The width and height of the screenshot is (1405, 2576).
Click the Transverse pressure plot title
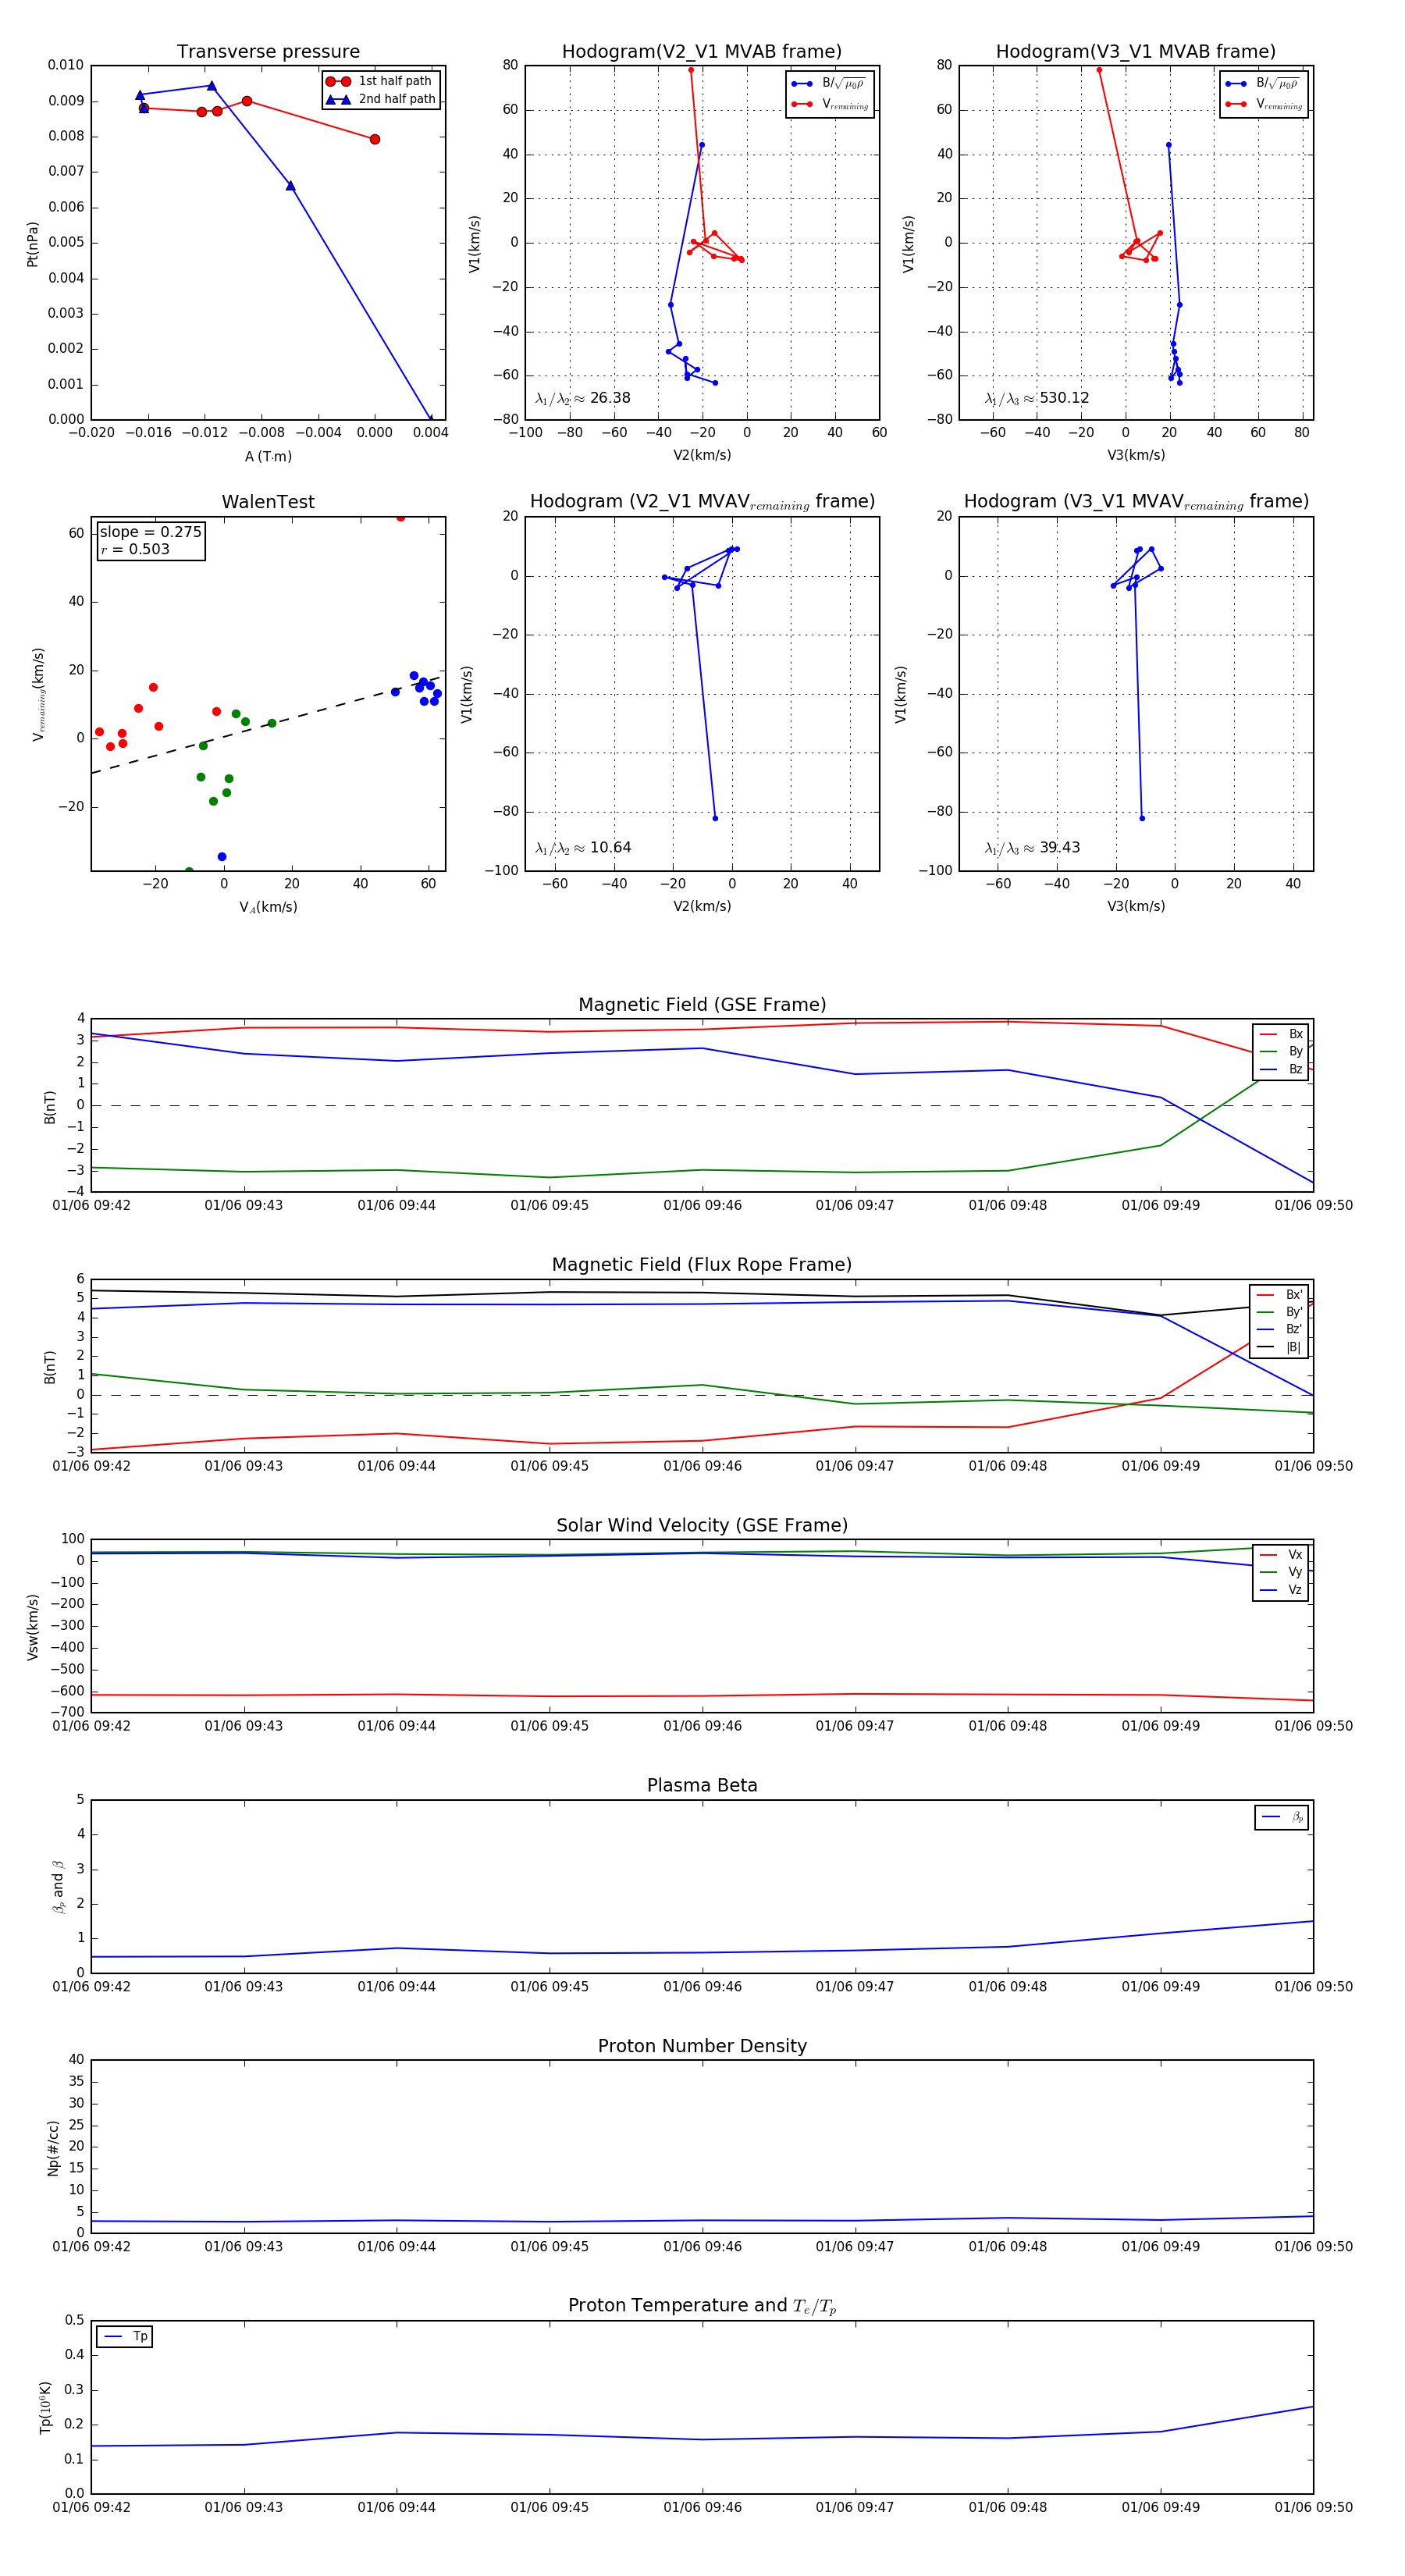pyautogui.click(x=268, y=52)
